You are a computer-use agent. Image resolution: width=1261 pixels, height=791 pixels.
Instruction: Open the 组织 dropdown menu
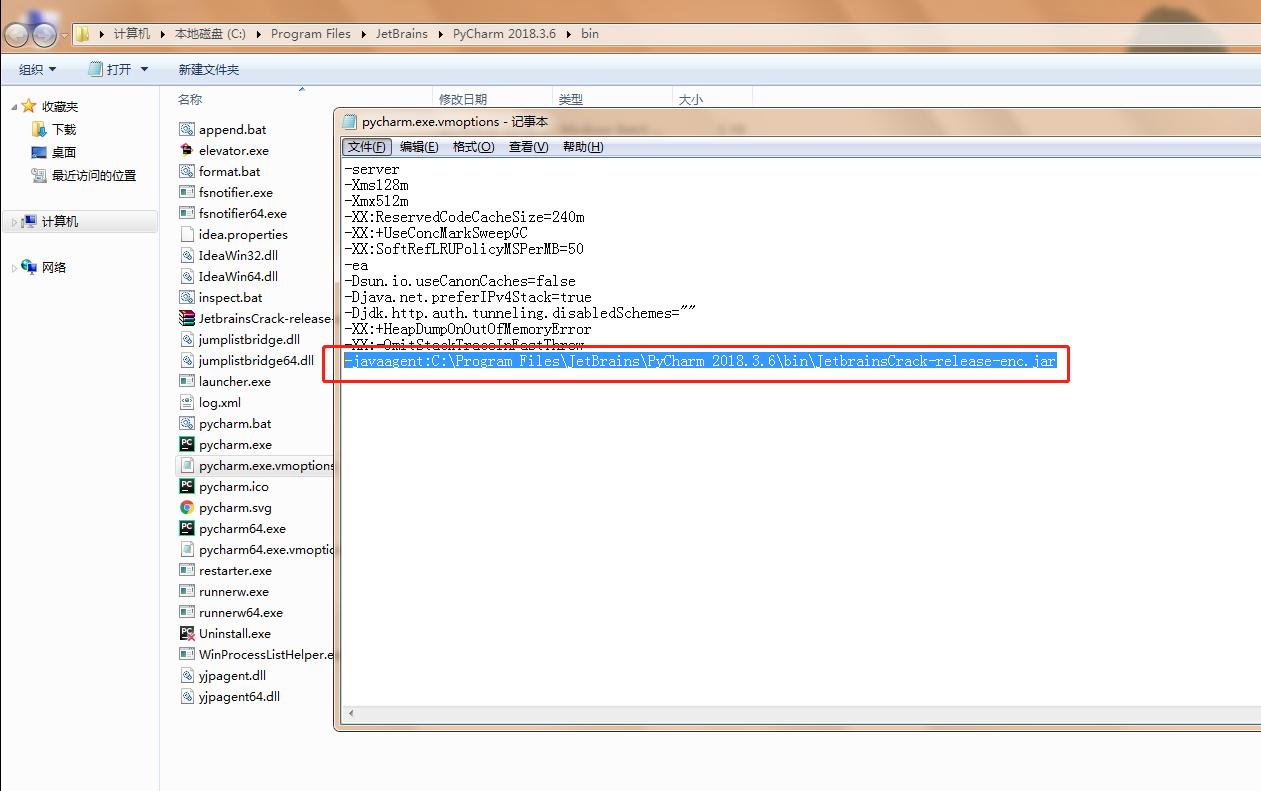(38, 69)
